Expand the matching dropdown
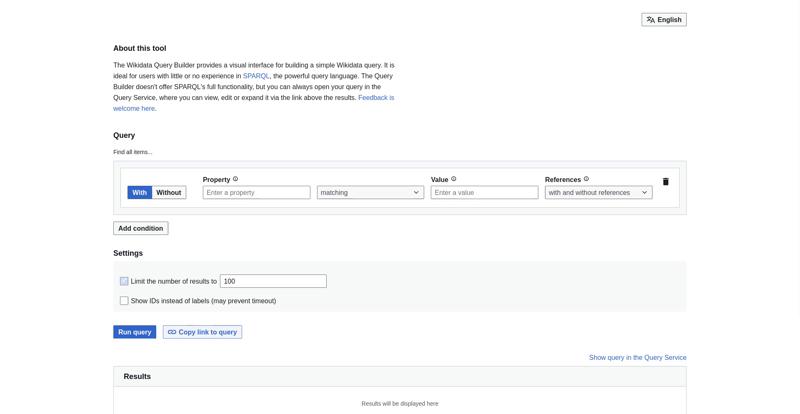 pyautogui.click(x=370, y=192)
